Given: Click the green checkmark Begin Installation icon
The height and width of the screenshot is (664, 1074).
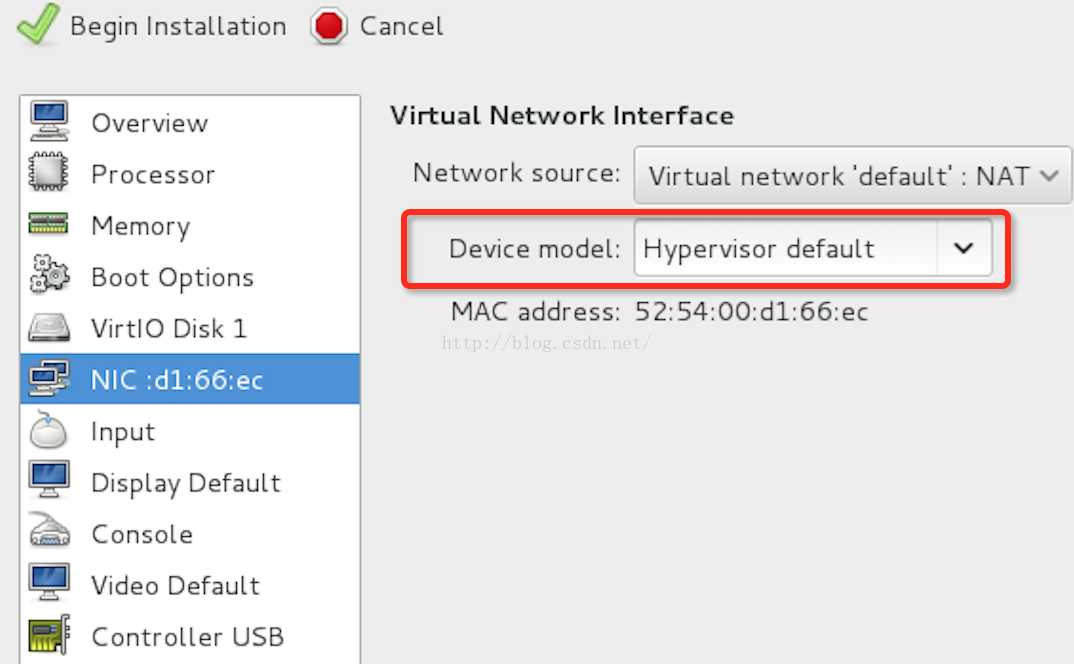Looking at the screenshot, I should pos(38,24).
